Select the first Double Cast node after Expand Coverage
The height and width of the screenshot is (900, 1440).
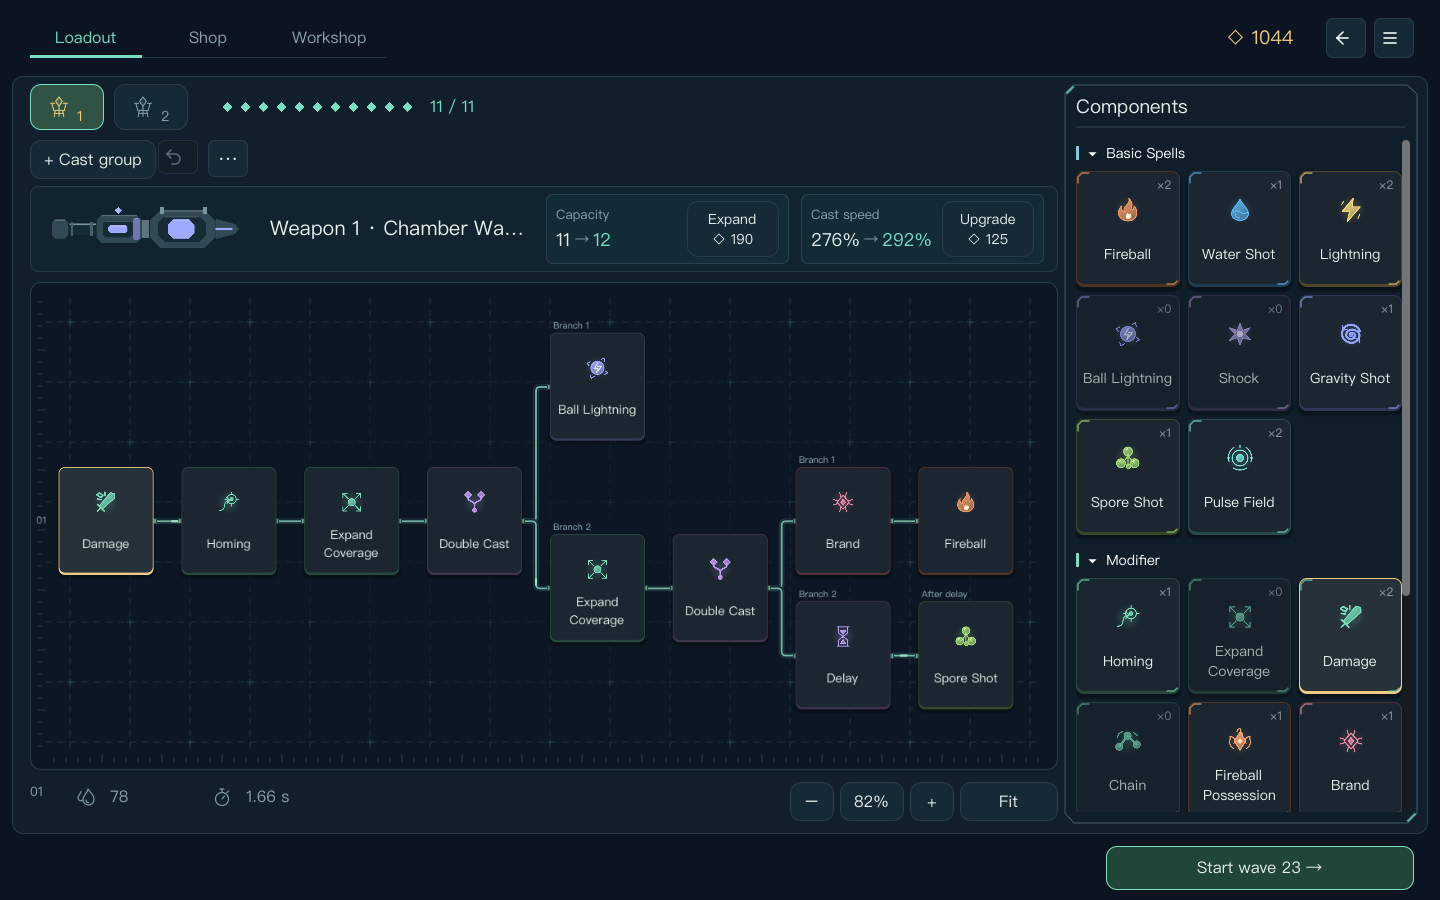474,521
